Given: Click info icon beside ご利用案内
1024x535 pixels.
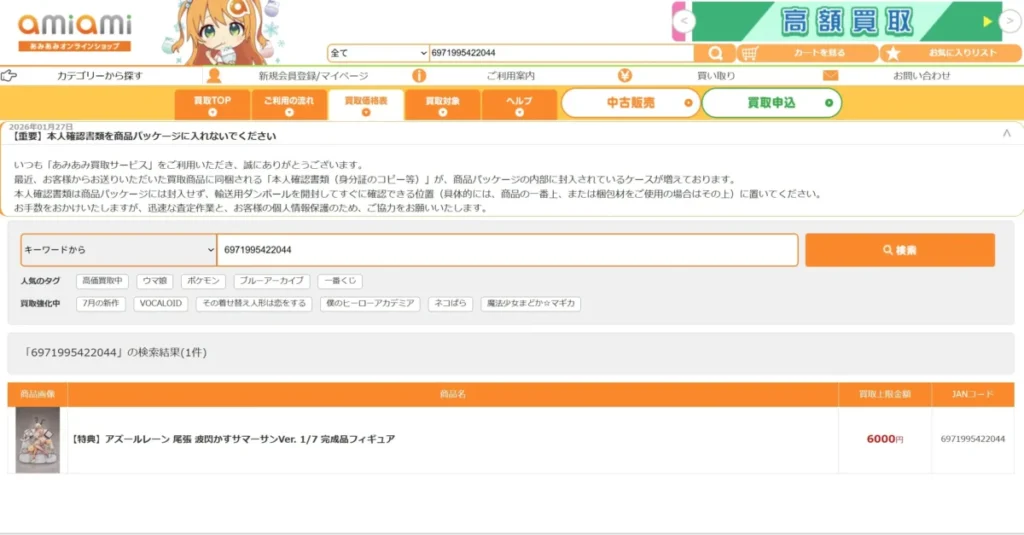Looking at the screenshot, I should point(419,76).
